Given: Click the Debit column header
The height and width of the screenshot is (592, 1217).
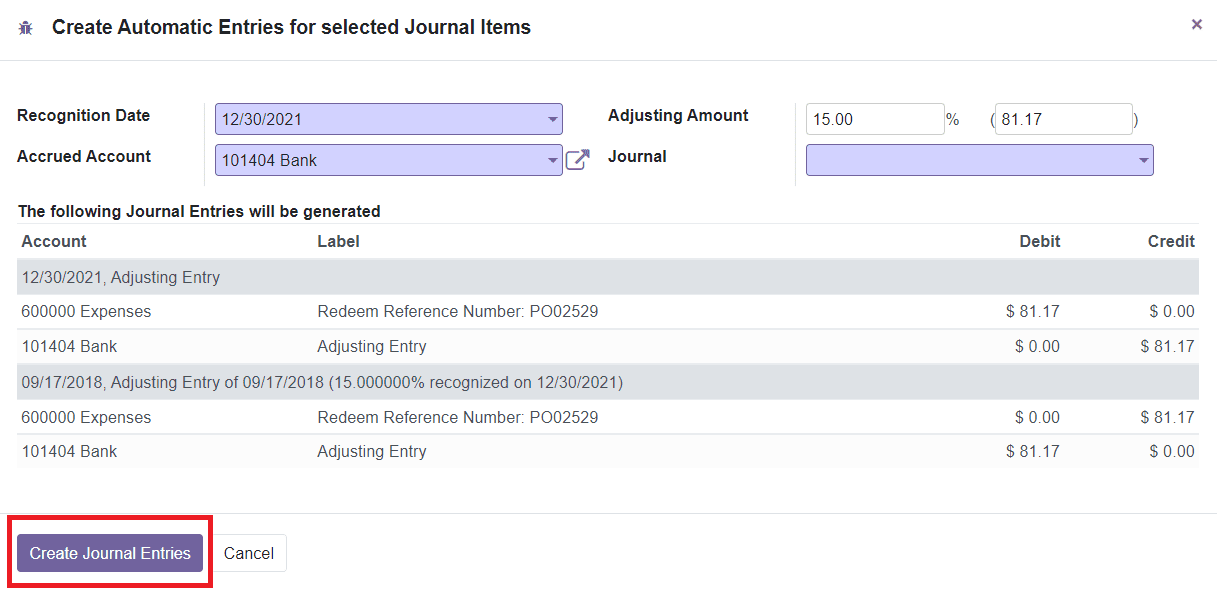Looking at the screenshot, I should tap(1040, 241).
